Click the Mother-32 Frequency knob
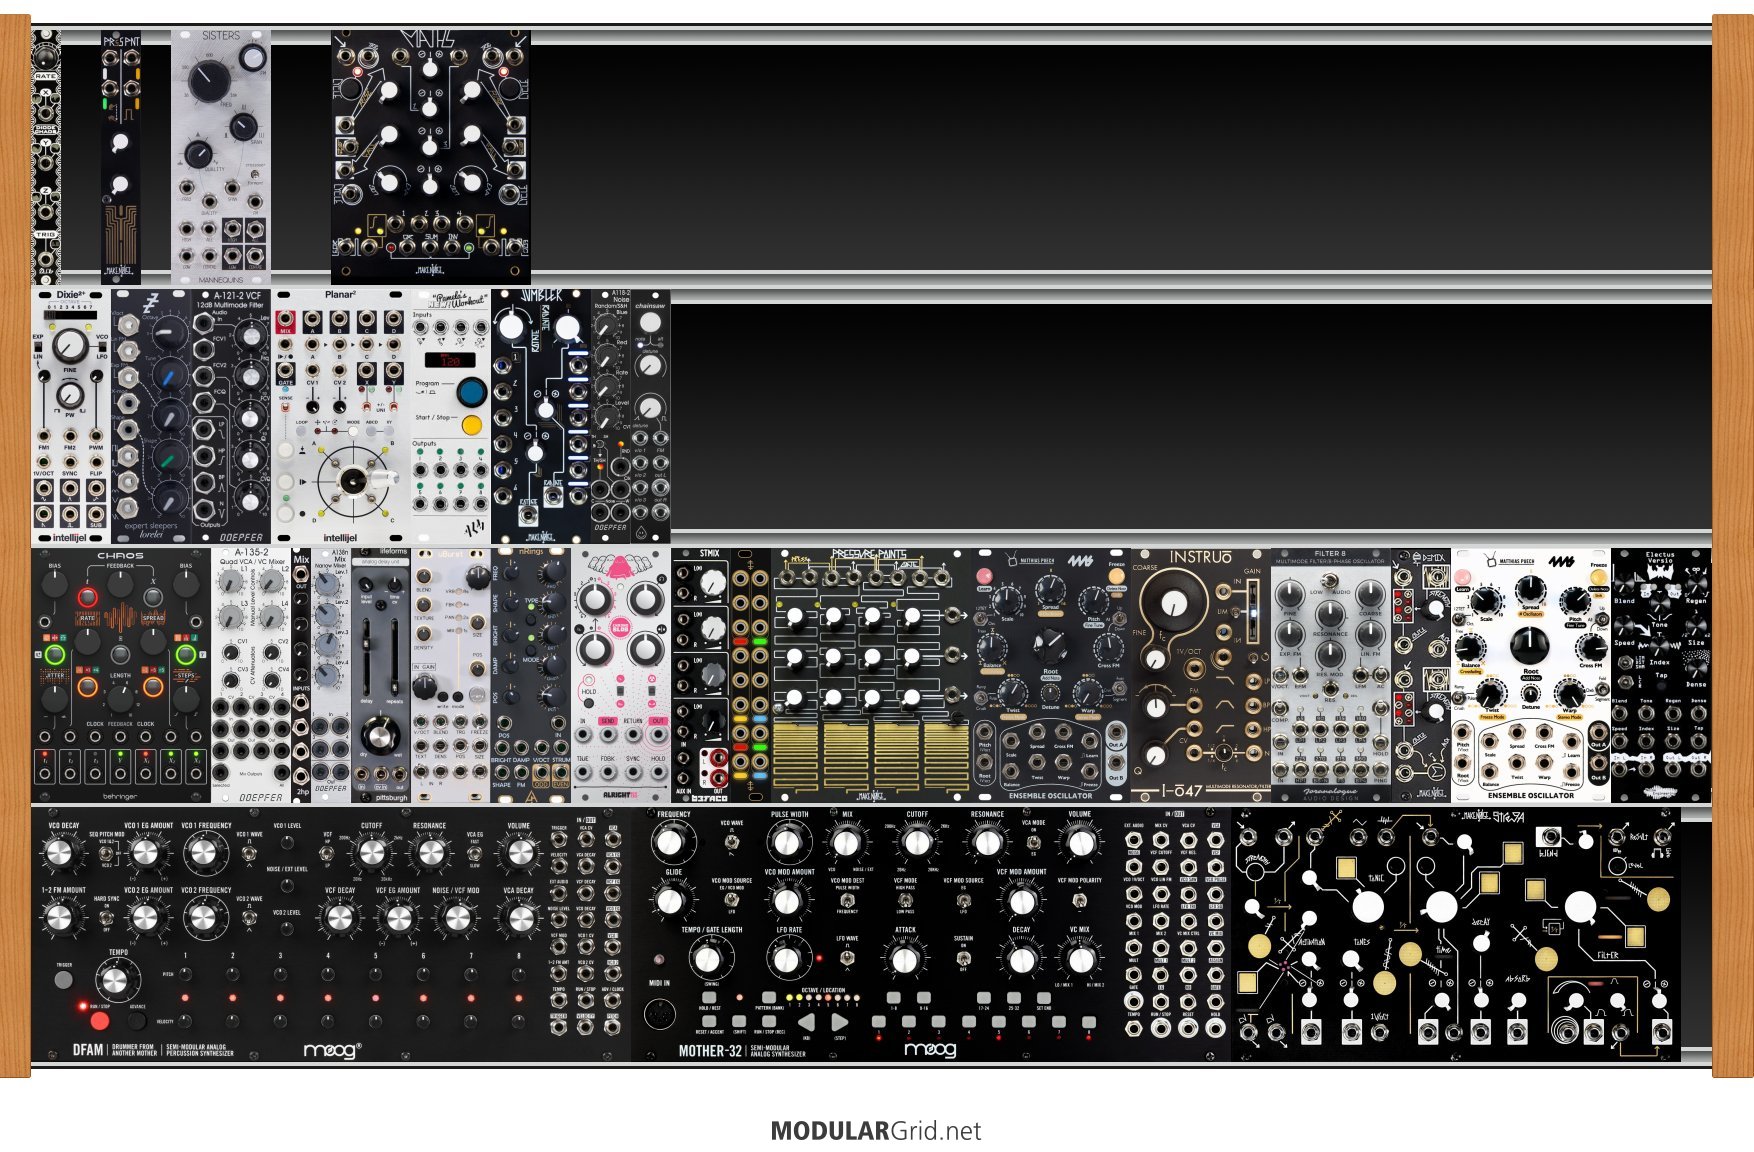The width and height of the screenshot is (1754, 1152). [x=672, y=842]
